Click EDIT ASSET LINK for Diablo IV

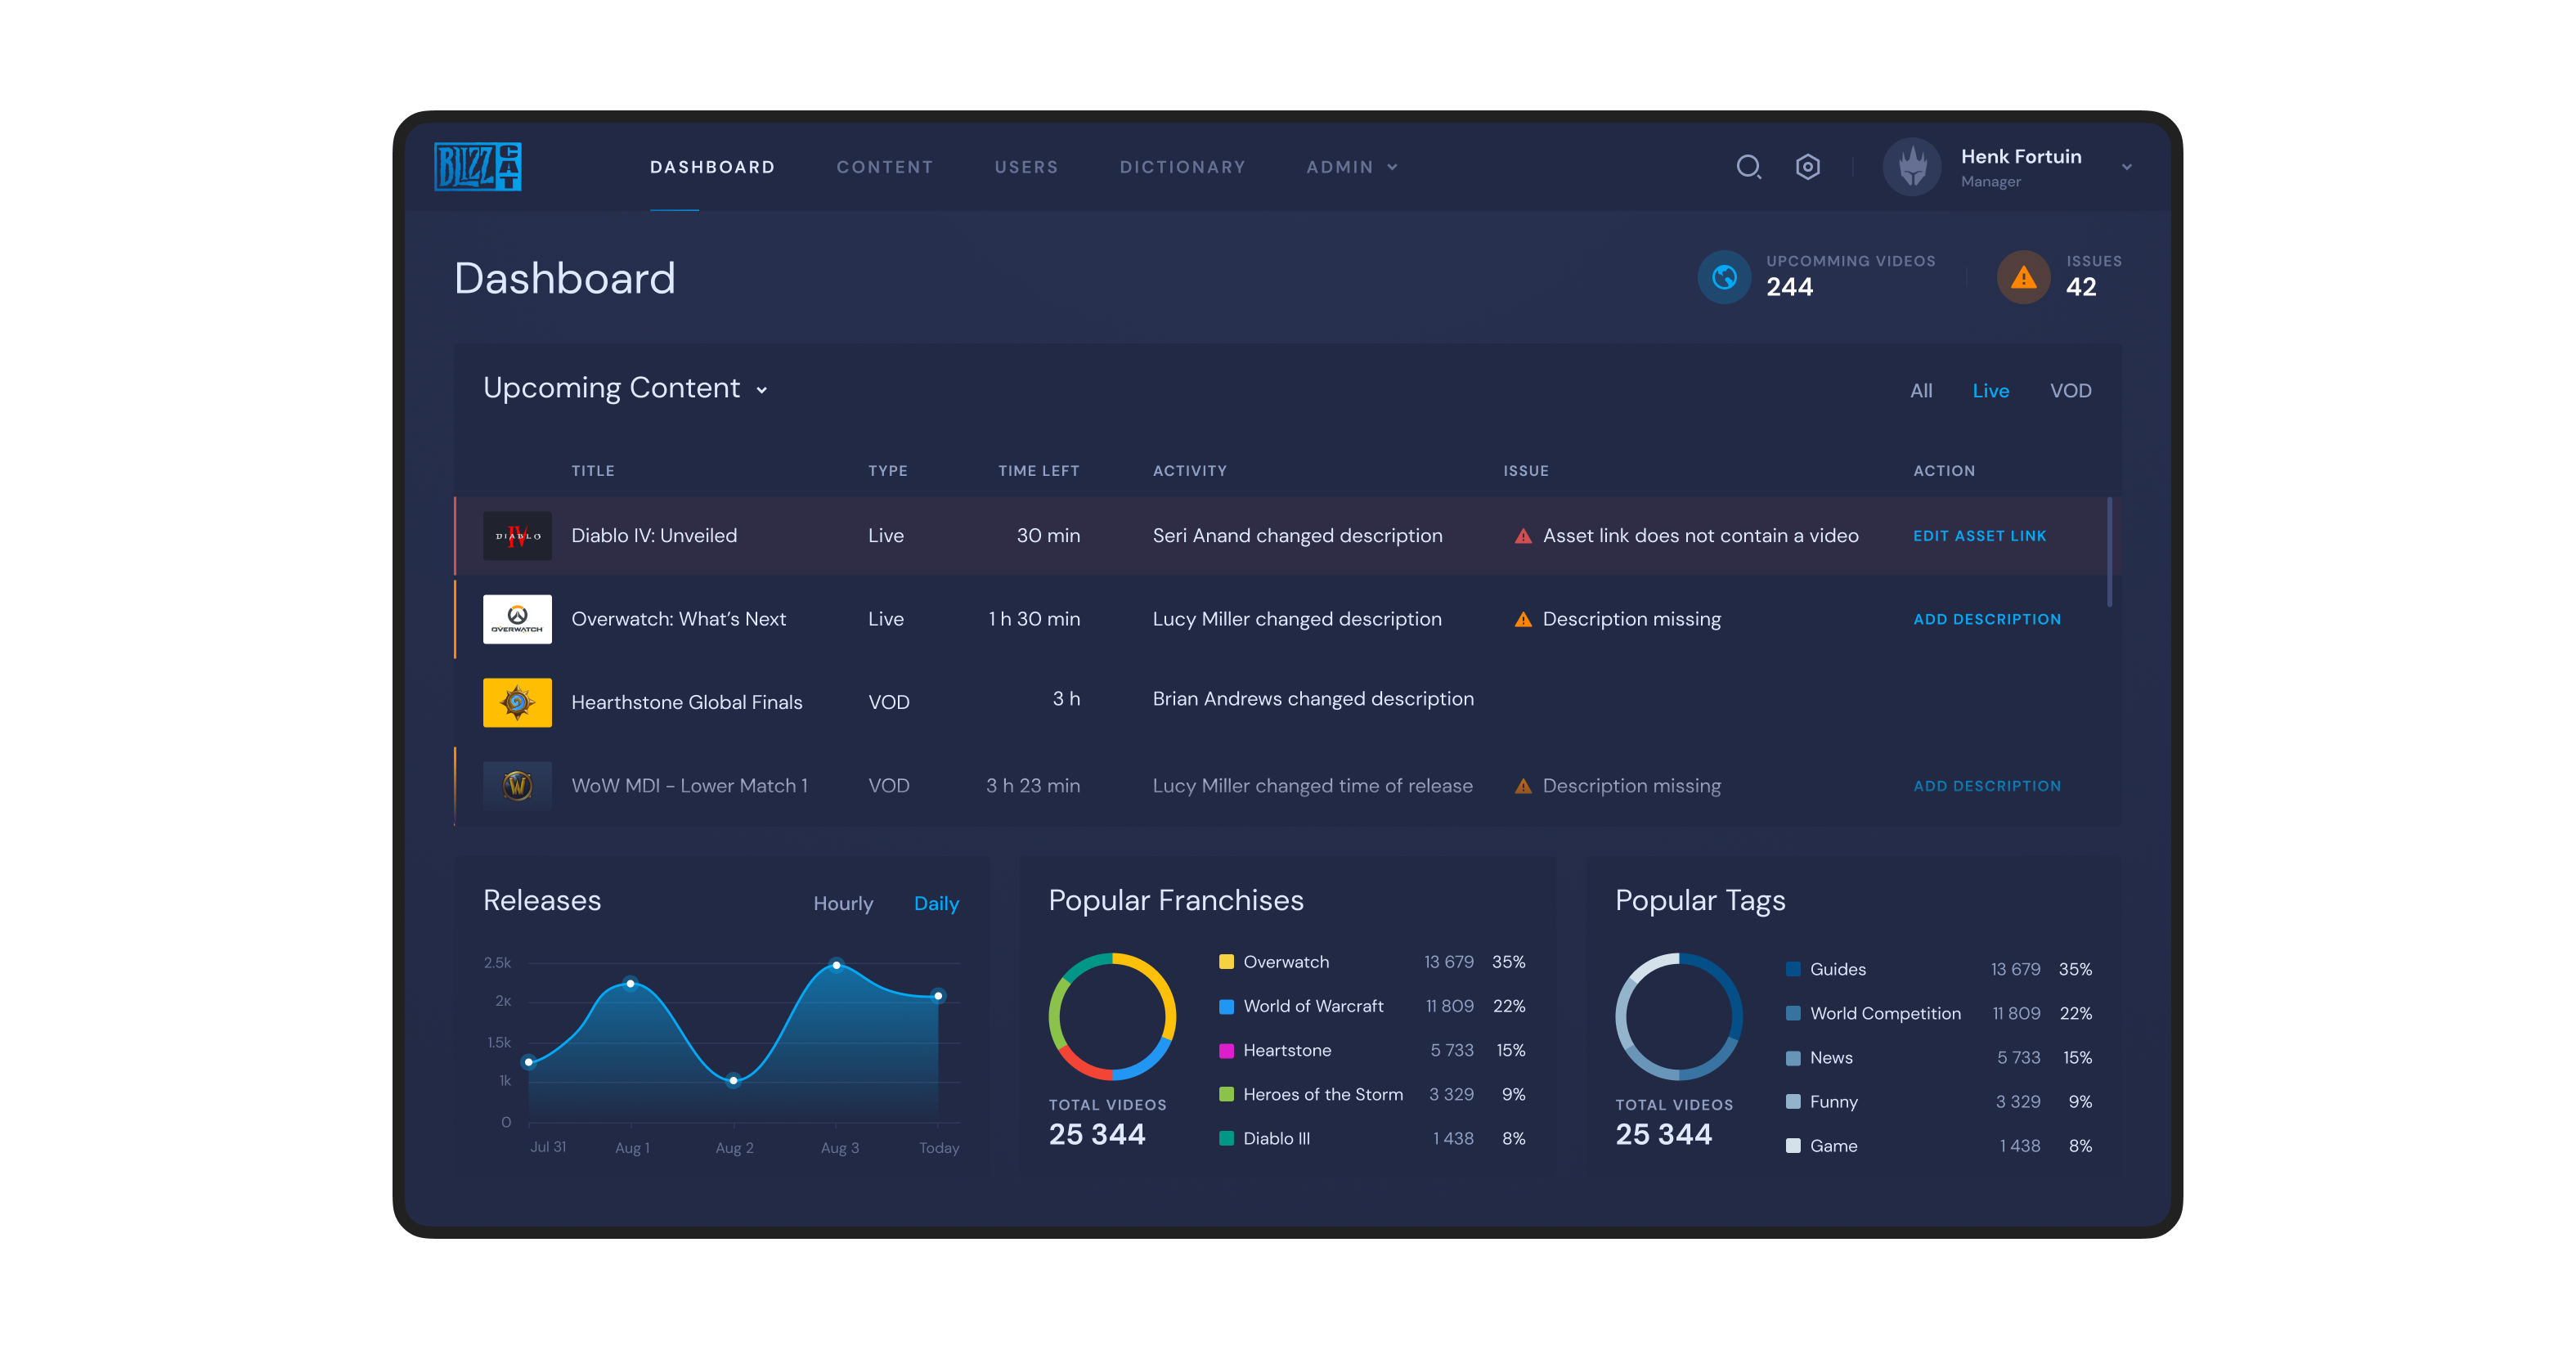[1979, 535]
